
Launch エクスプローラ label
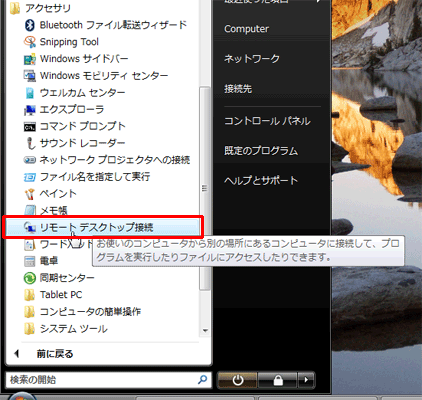tap(72, 109)
